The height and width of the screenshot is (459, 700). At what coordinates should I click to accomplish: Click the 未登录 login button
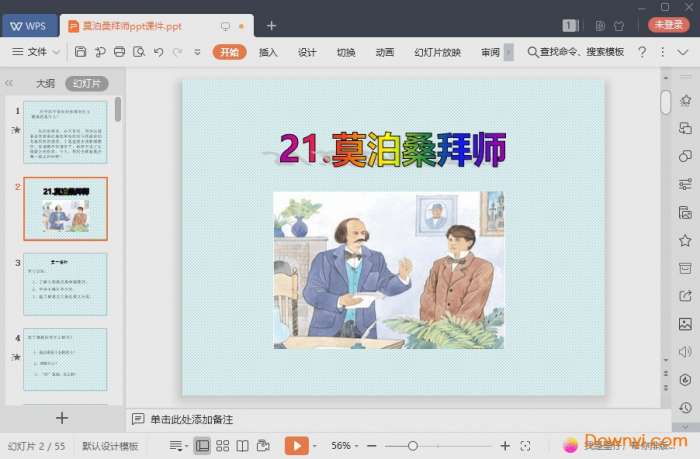tap(668, 25)
